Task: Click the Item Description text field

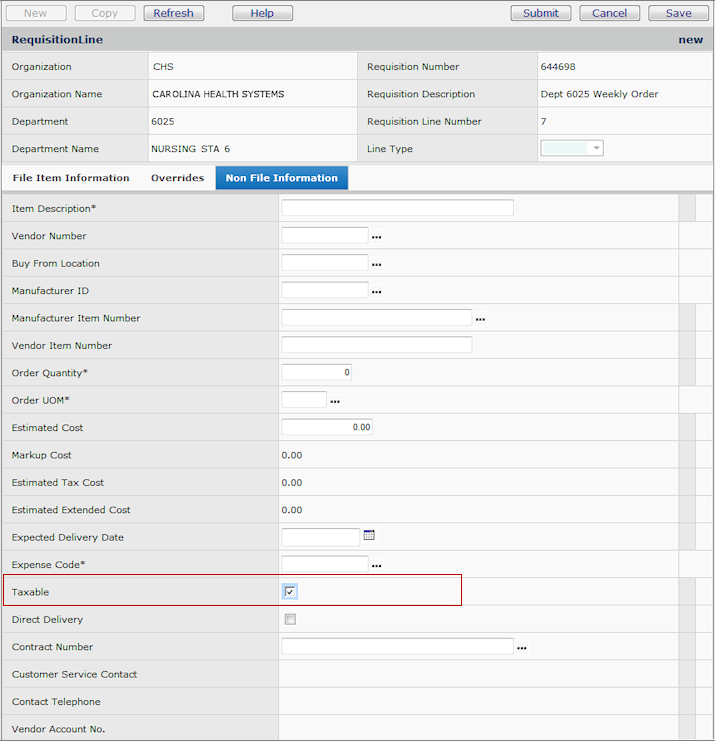Action: tap(397, 208)
